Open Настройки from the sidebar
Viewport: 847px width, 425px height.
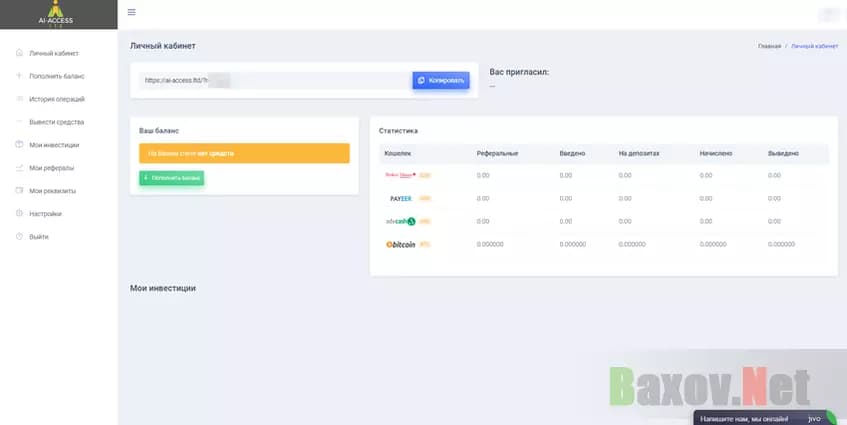45,214
